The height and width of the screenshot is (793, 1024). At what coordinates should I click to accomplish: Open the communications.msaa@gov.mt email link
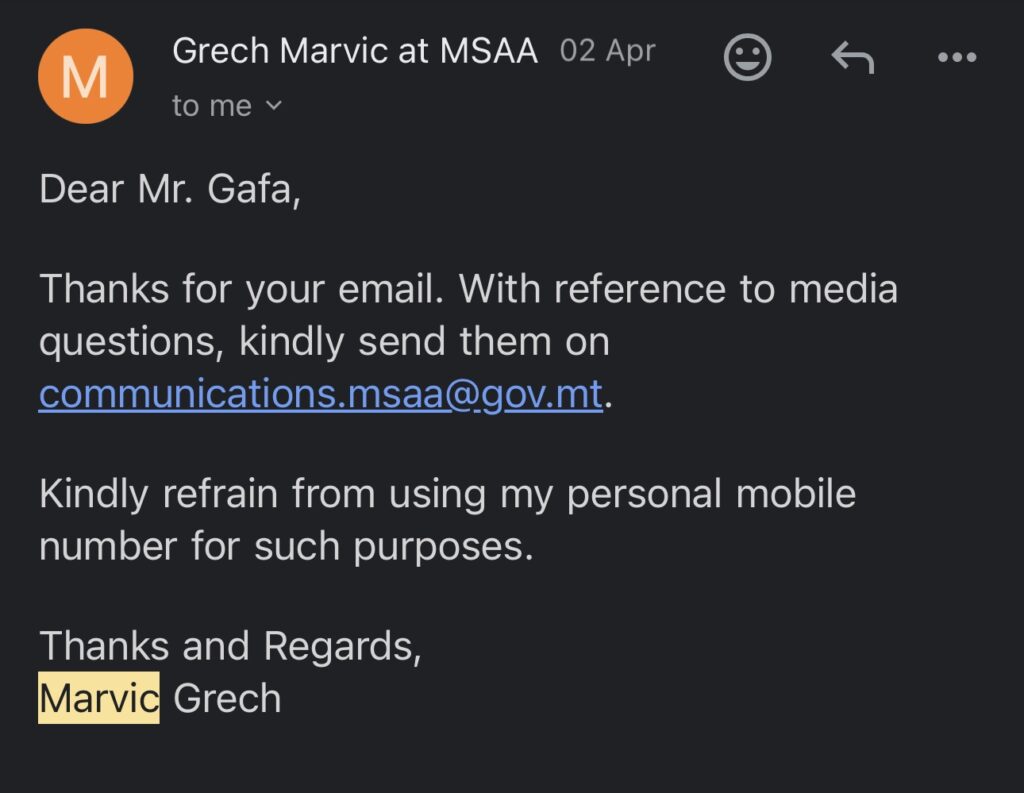tap(321, 395)
